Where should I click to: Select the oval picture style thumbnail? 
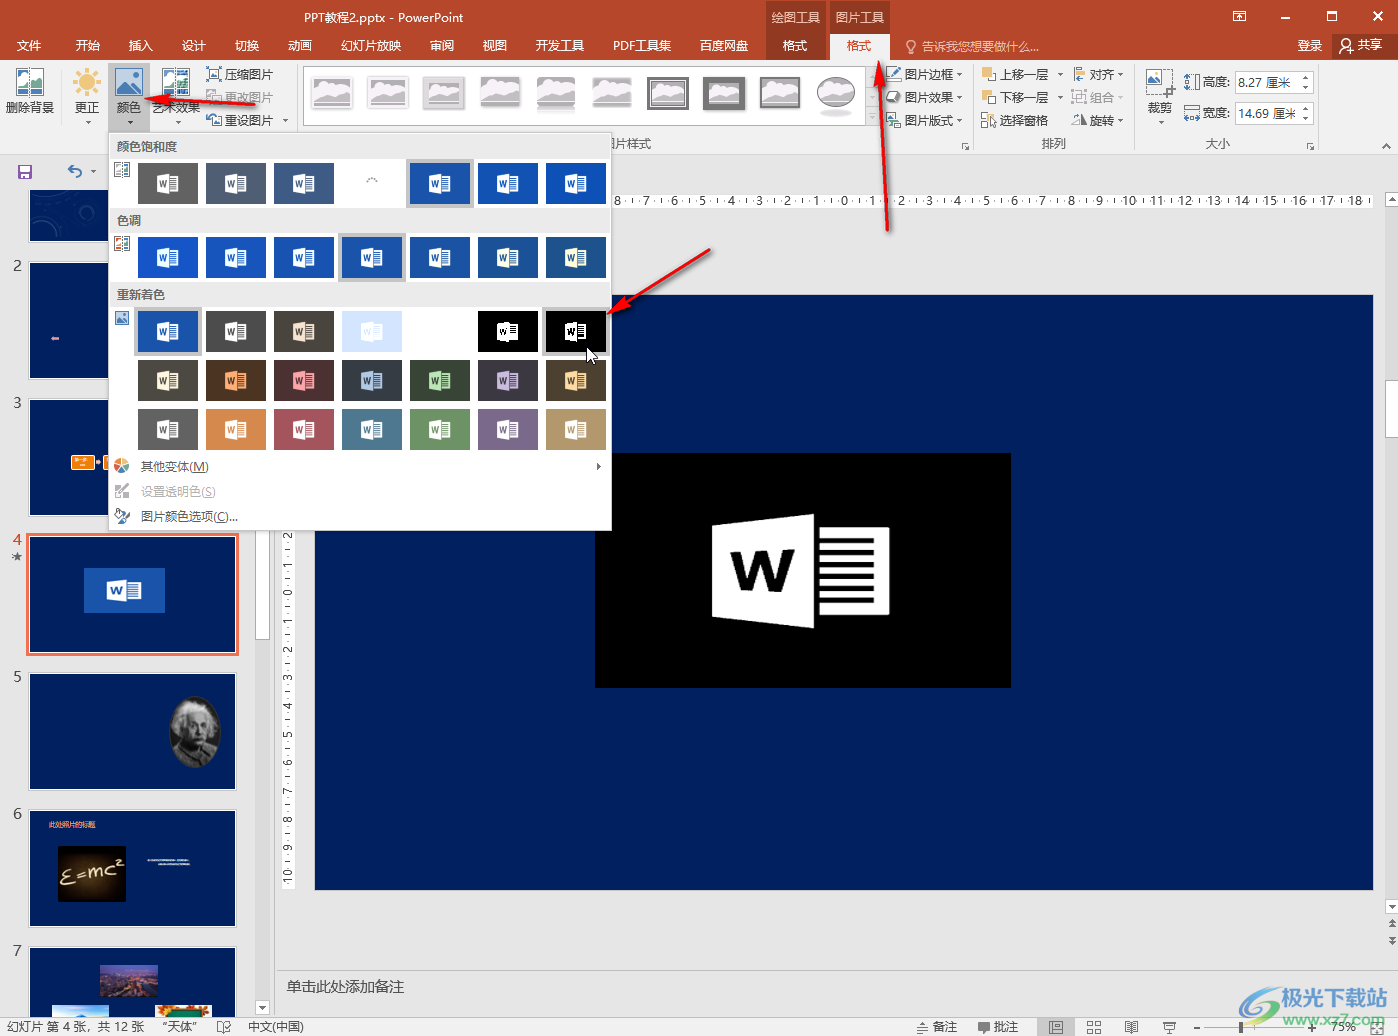pyautogui.click(x=835, y=93)
